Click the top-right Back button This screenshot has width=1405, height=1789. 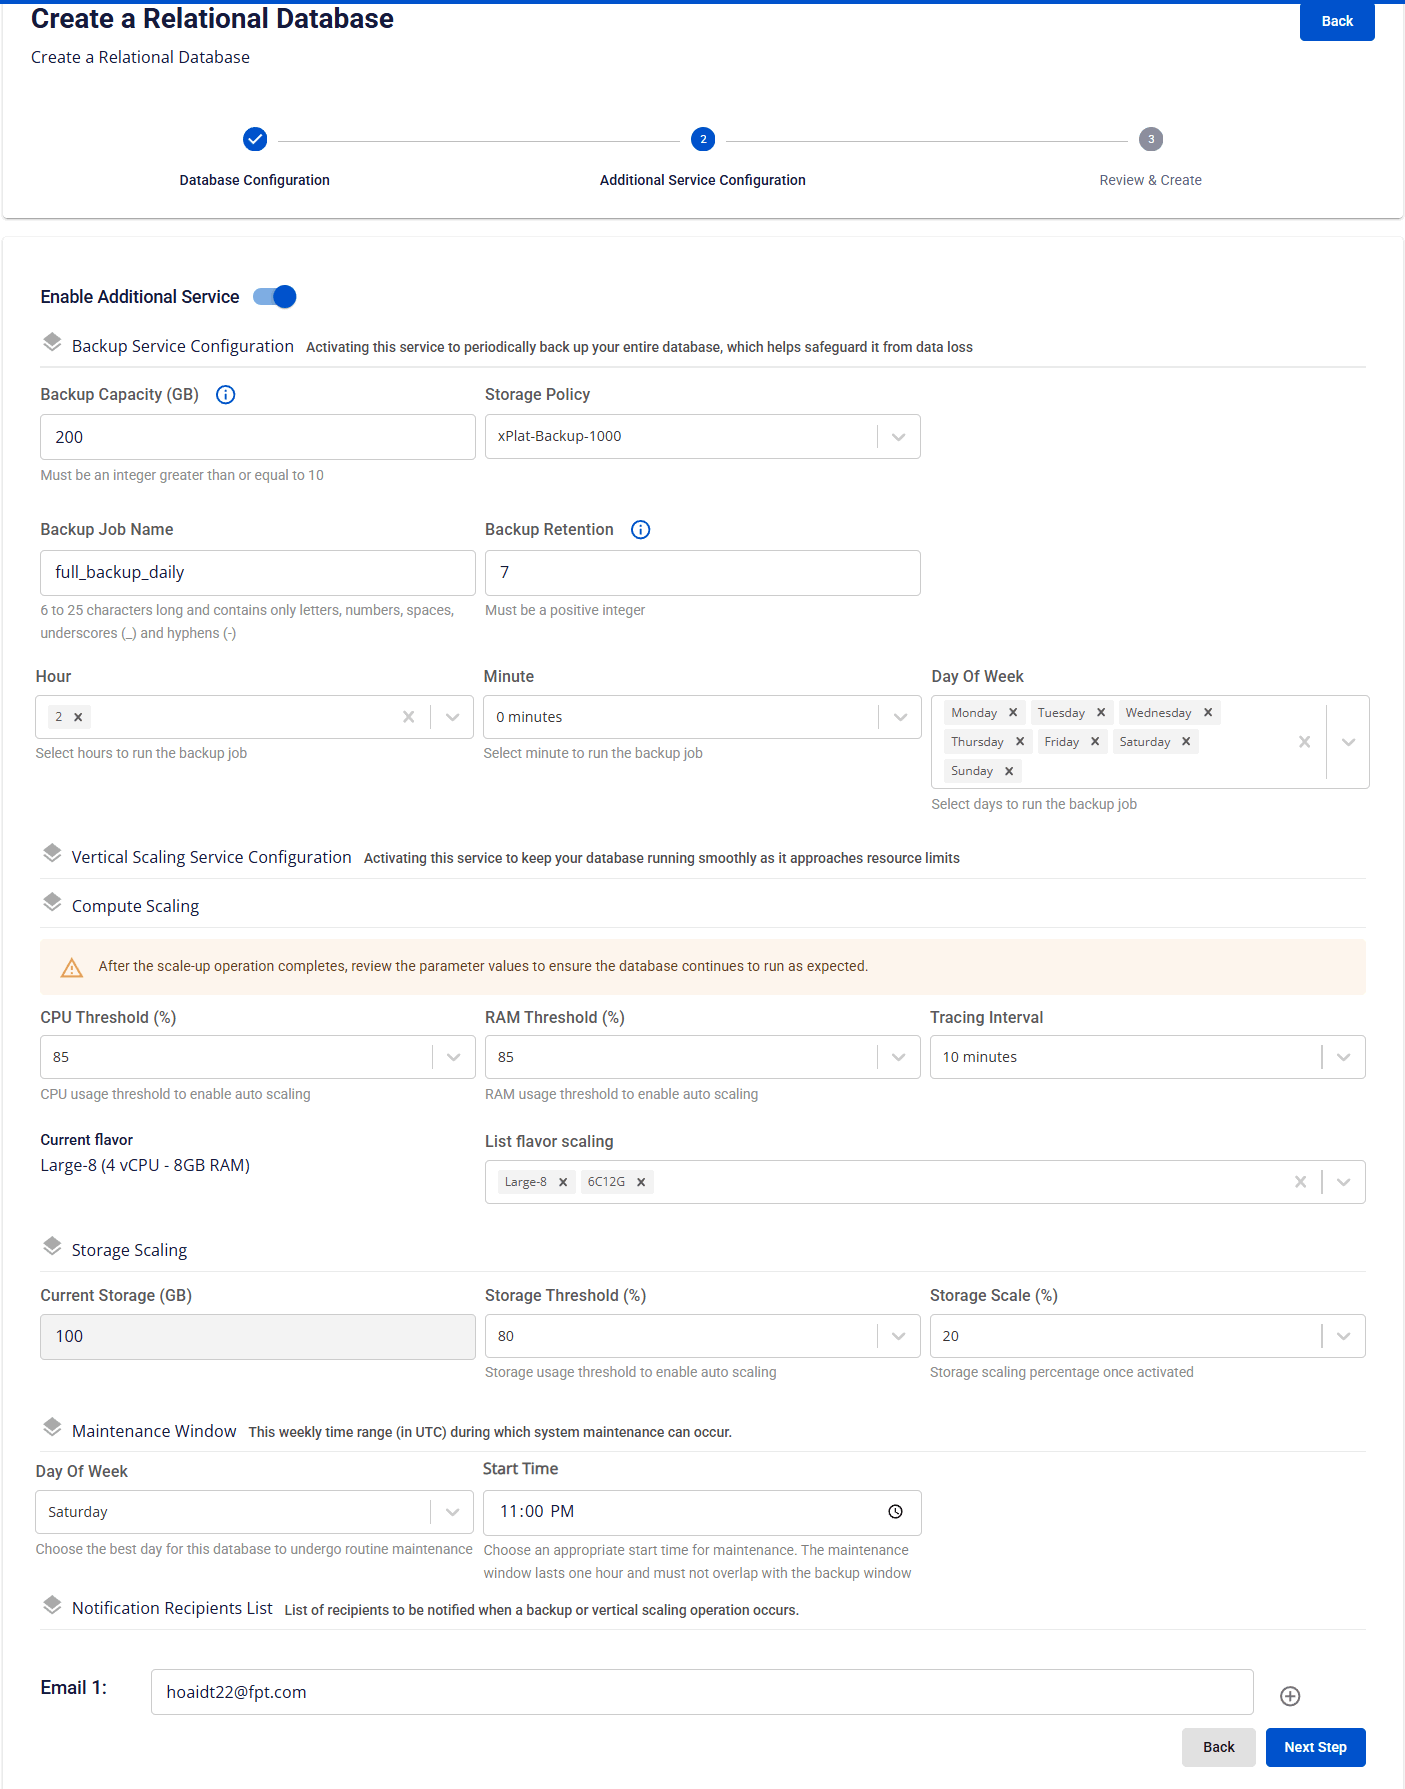pyautogui.click(x=1336, y=21)
